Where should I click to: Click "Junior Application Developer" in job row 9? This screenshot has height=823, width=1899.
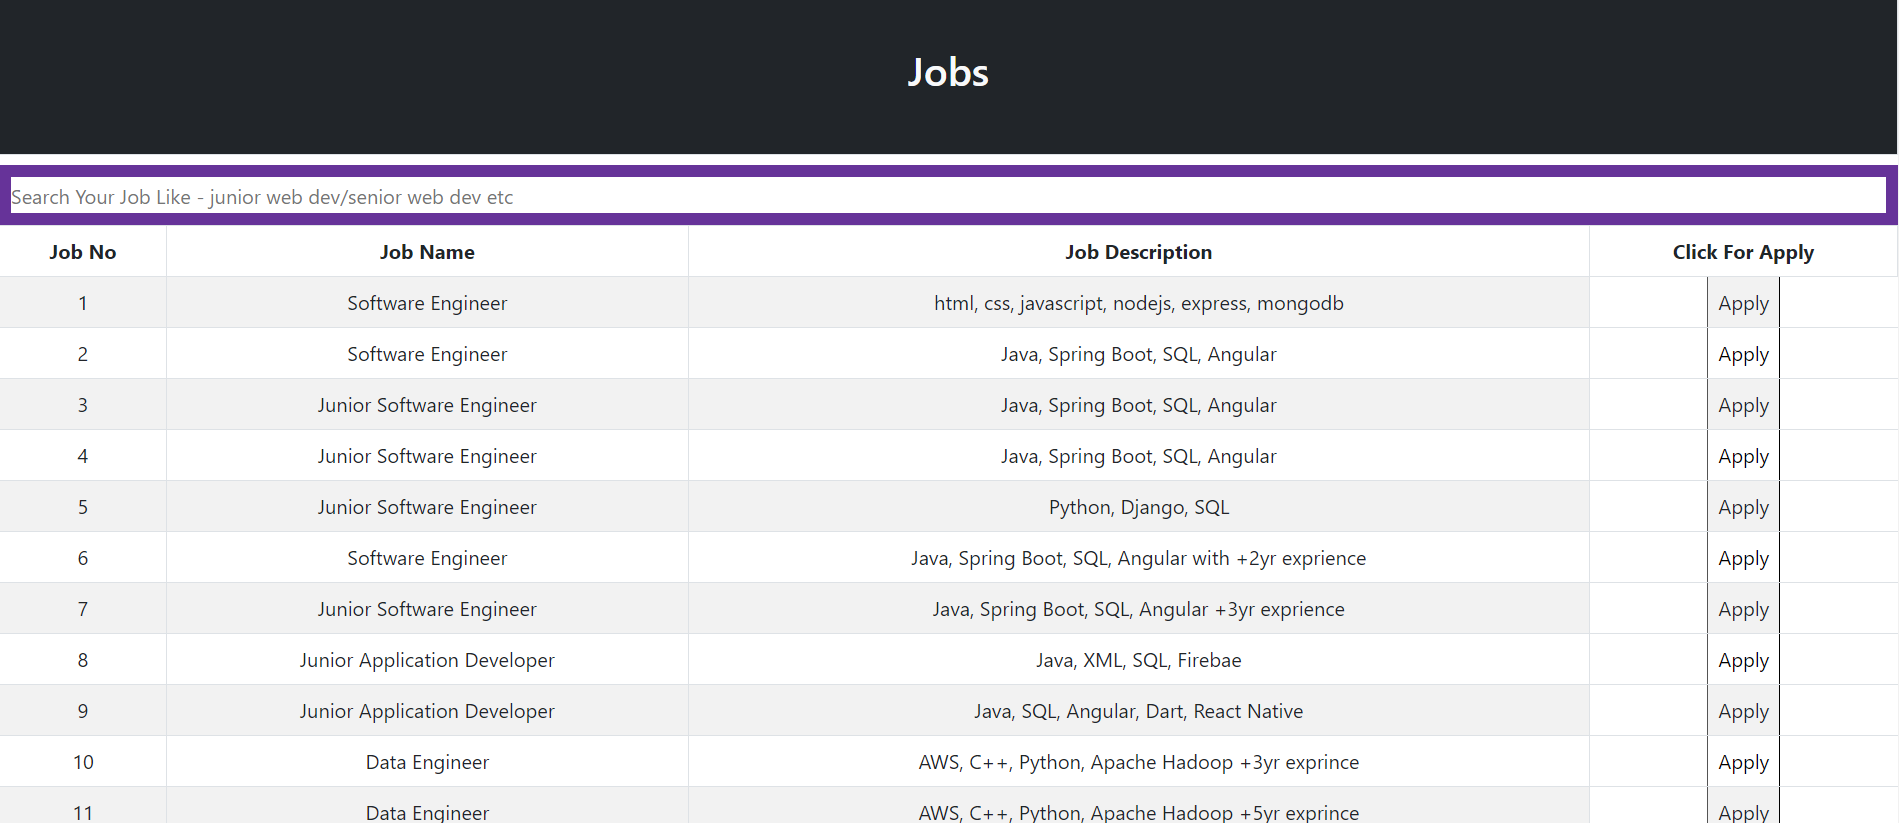point(427,711)
